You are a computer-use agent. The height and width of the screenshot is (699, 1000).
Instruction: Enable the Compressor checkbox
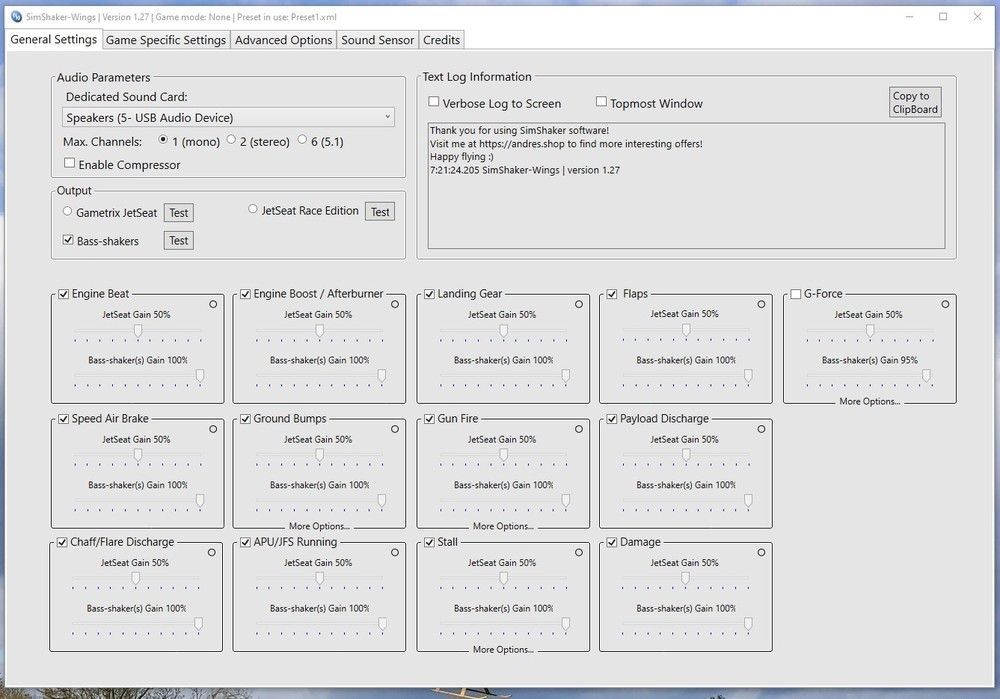click(x=70, y=163)
